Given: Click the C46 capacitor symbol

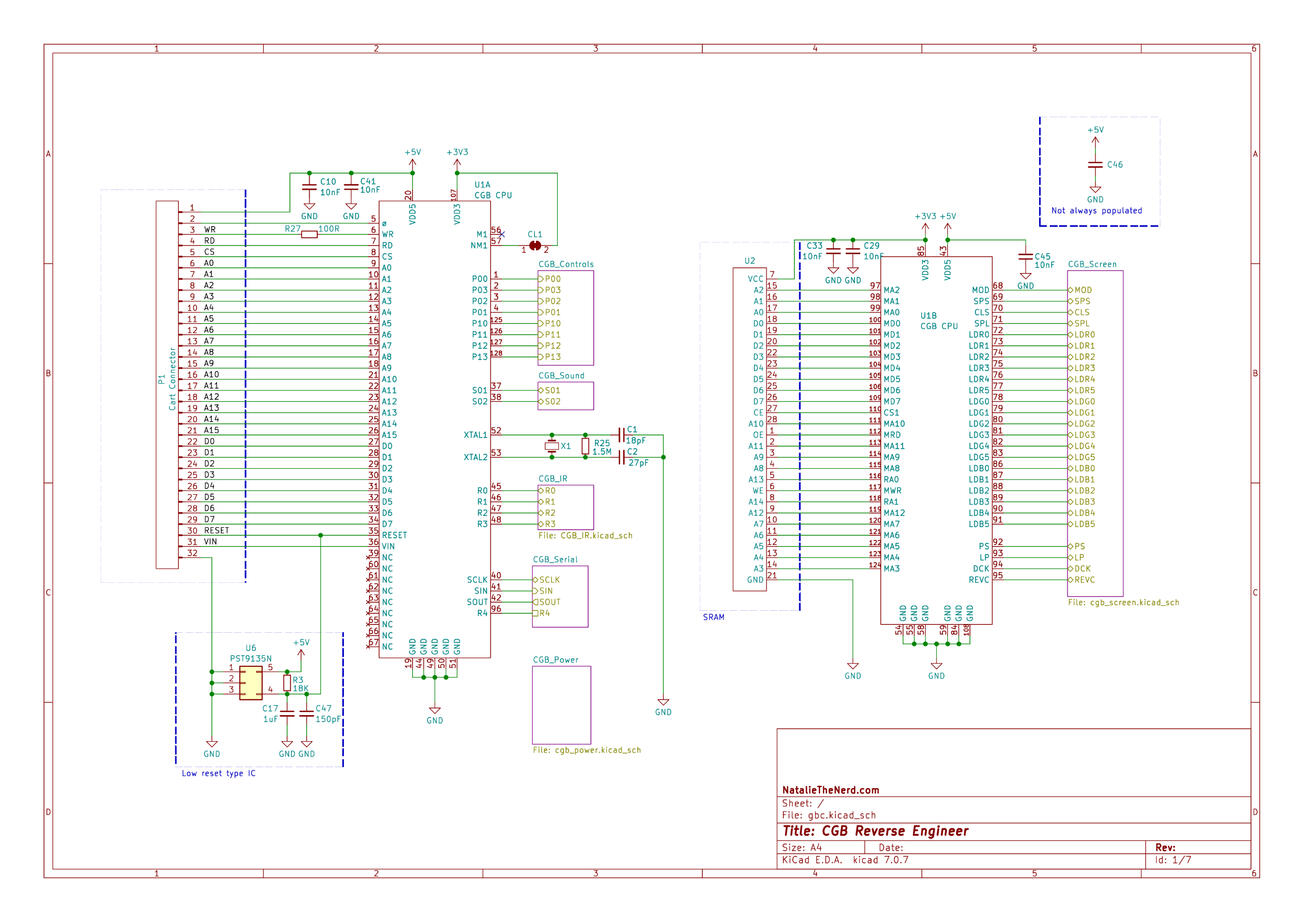Looking at the screenshot, I should [x=1096, y=163].
